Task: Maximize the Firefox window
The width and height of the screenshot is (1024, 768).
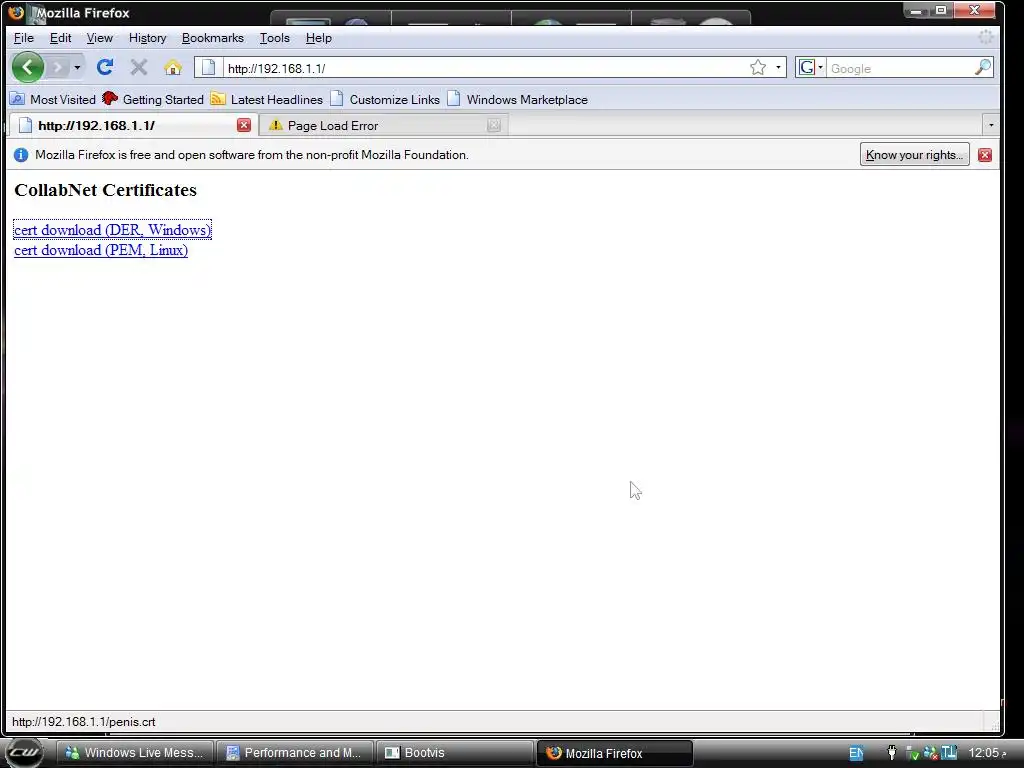Action: coord(941,10)
